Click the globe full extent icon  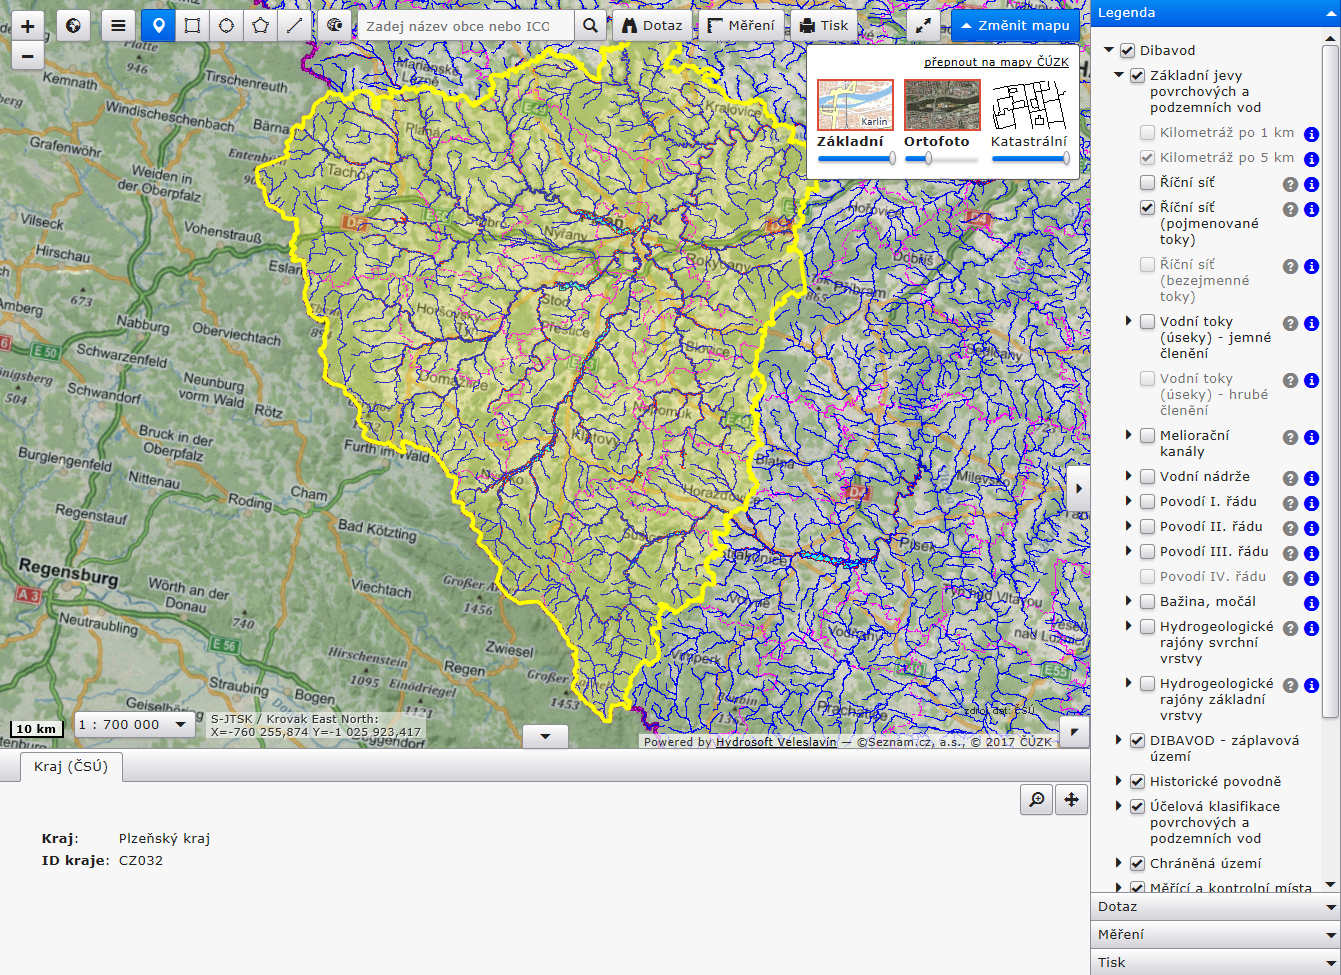(x=73, y=26)
